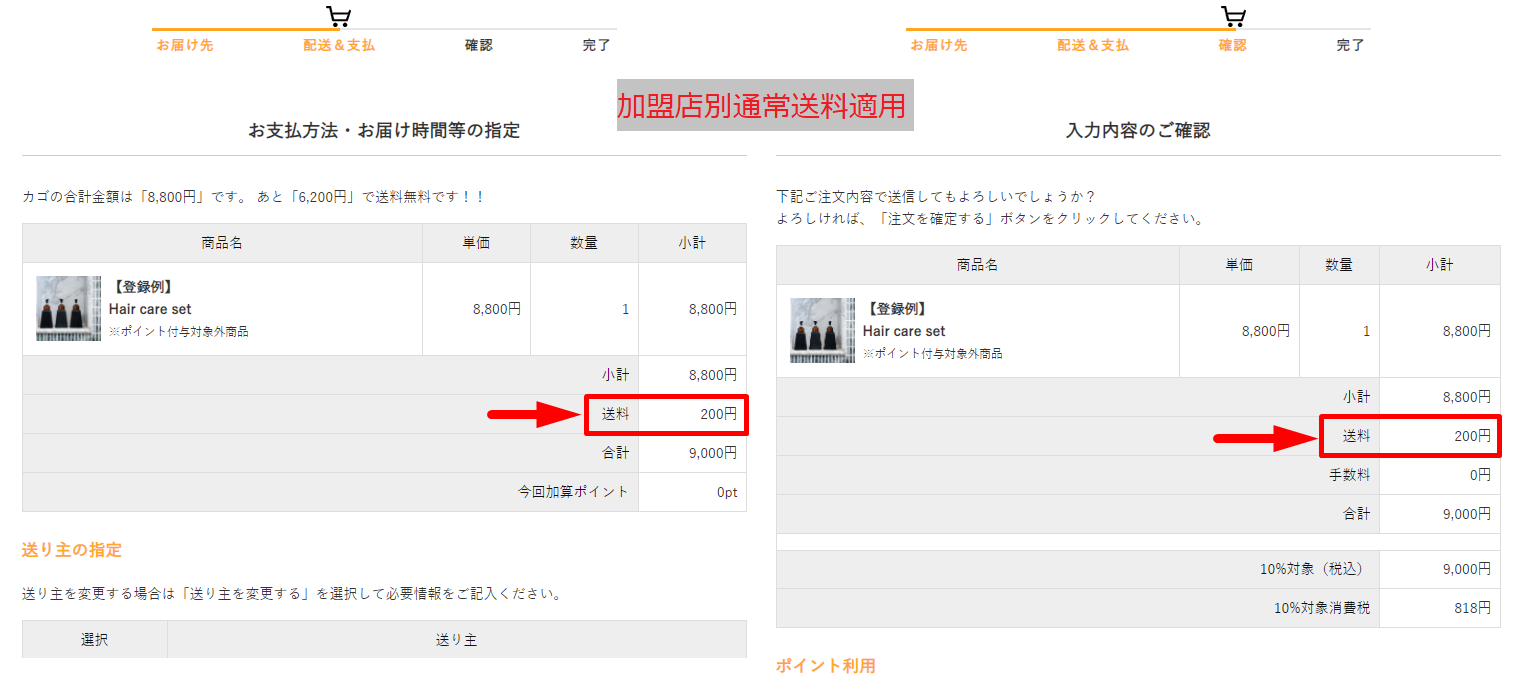Click the 818円 consumption tax value
Screen dimensions: 1521x700
pyautogui.click(x=1473, y=608)
